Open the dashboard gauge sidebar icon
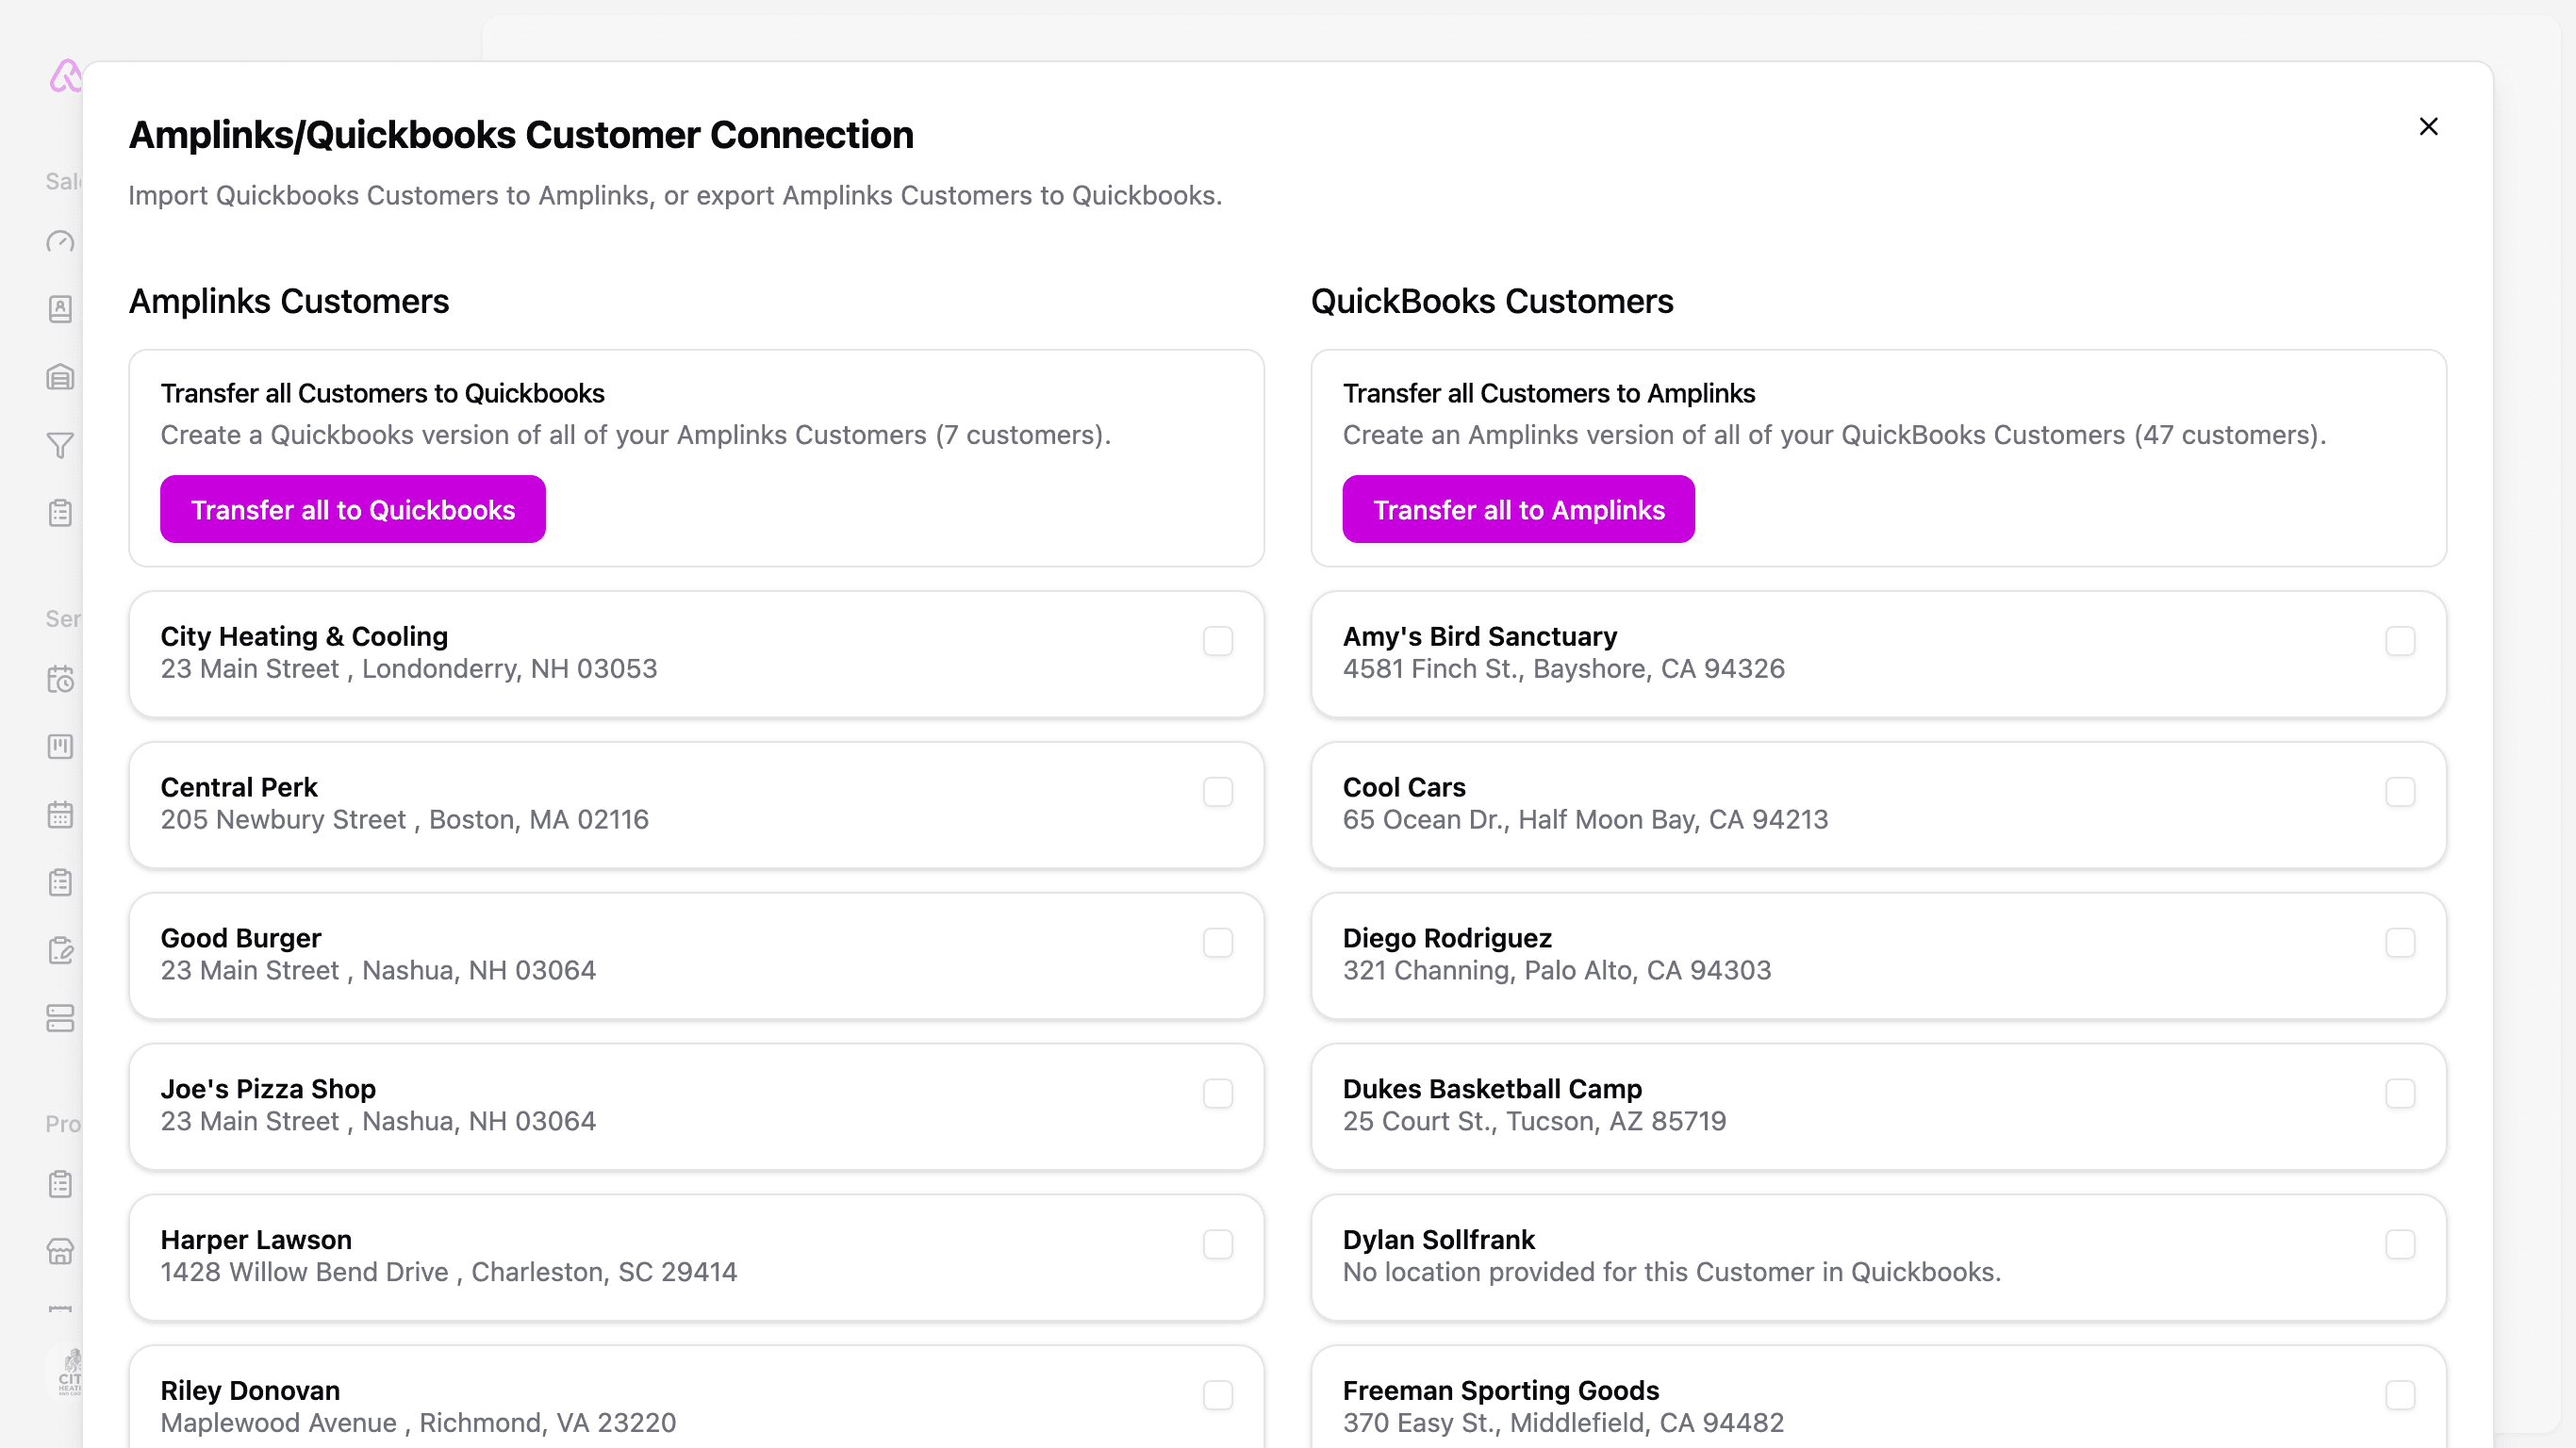2576x1448 pixels. point(60,242)
